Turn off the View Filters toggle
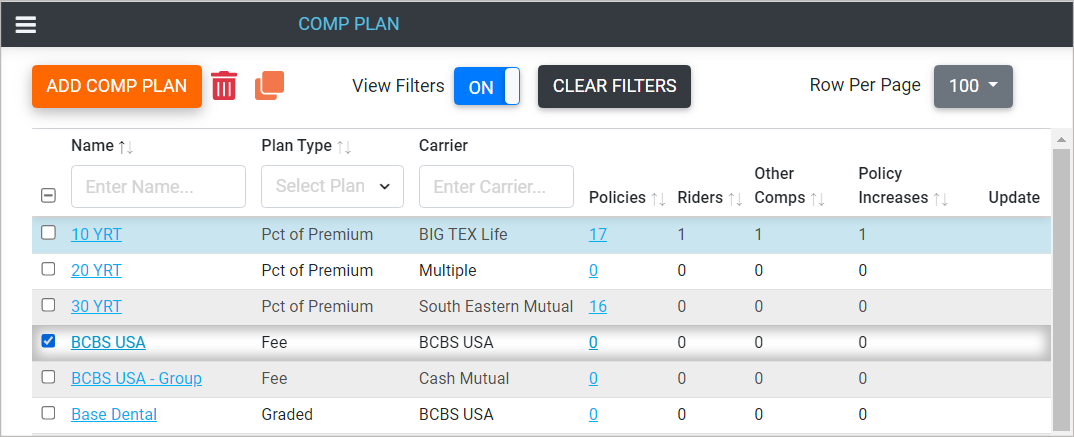 click(x=487, y=87)
